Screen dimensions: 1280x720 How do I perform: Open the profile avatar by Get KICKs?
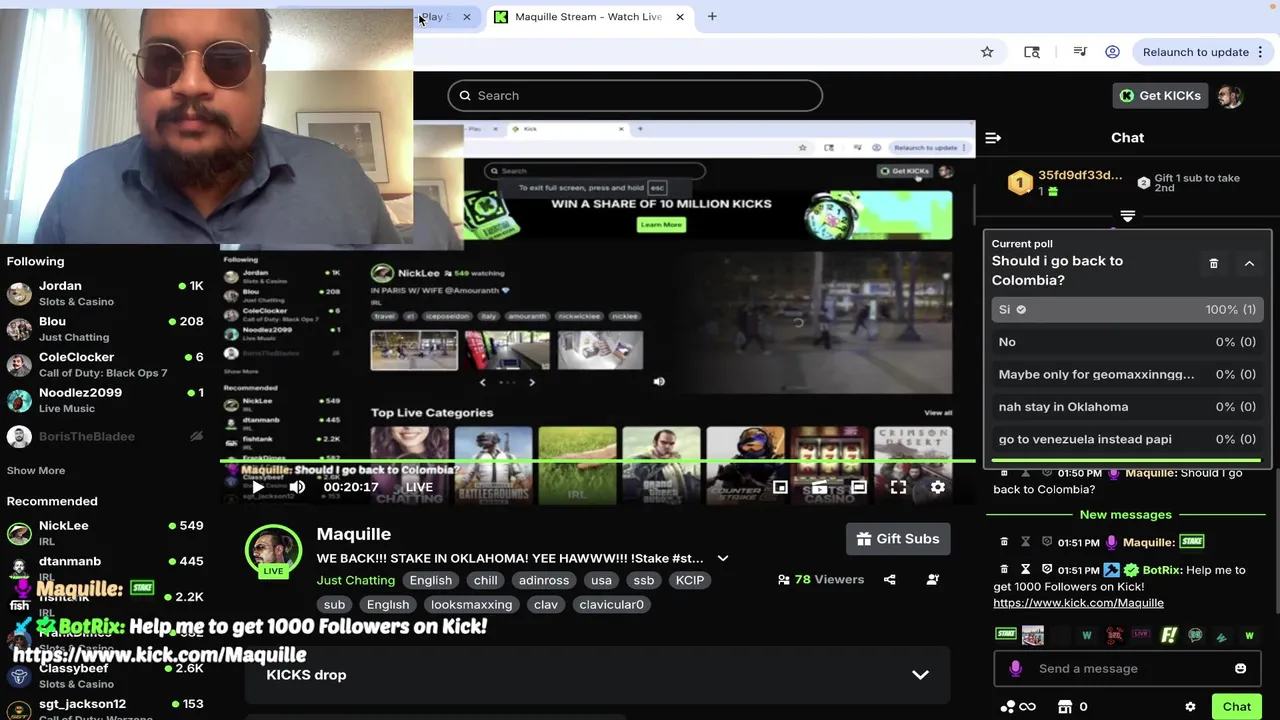(x=1230, y=96)
